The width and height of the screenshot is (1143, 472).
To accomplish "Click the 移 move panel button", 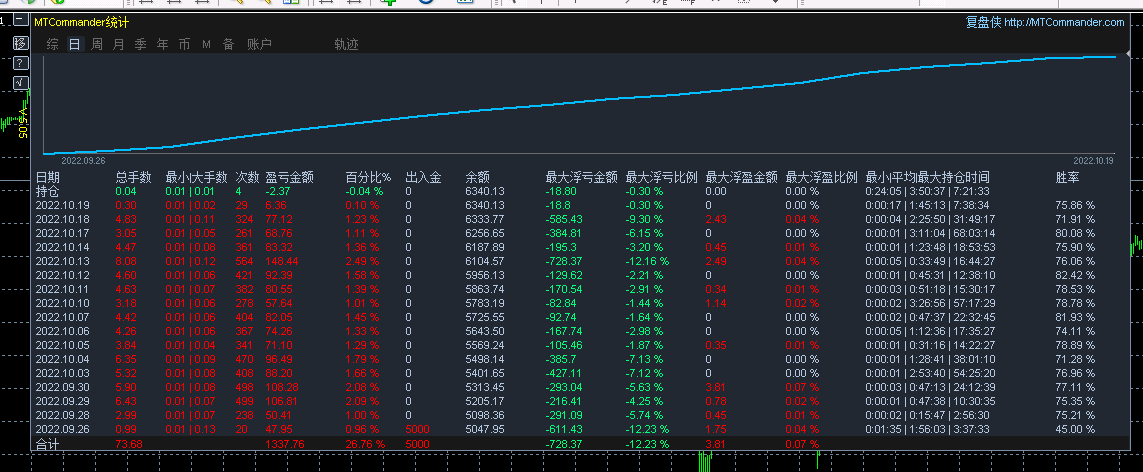I will click(21, 42).
